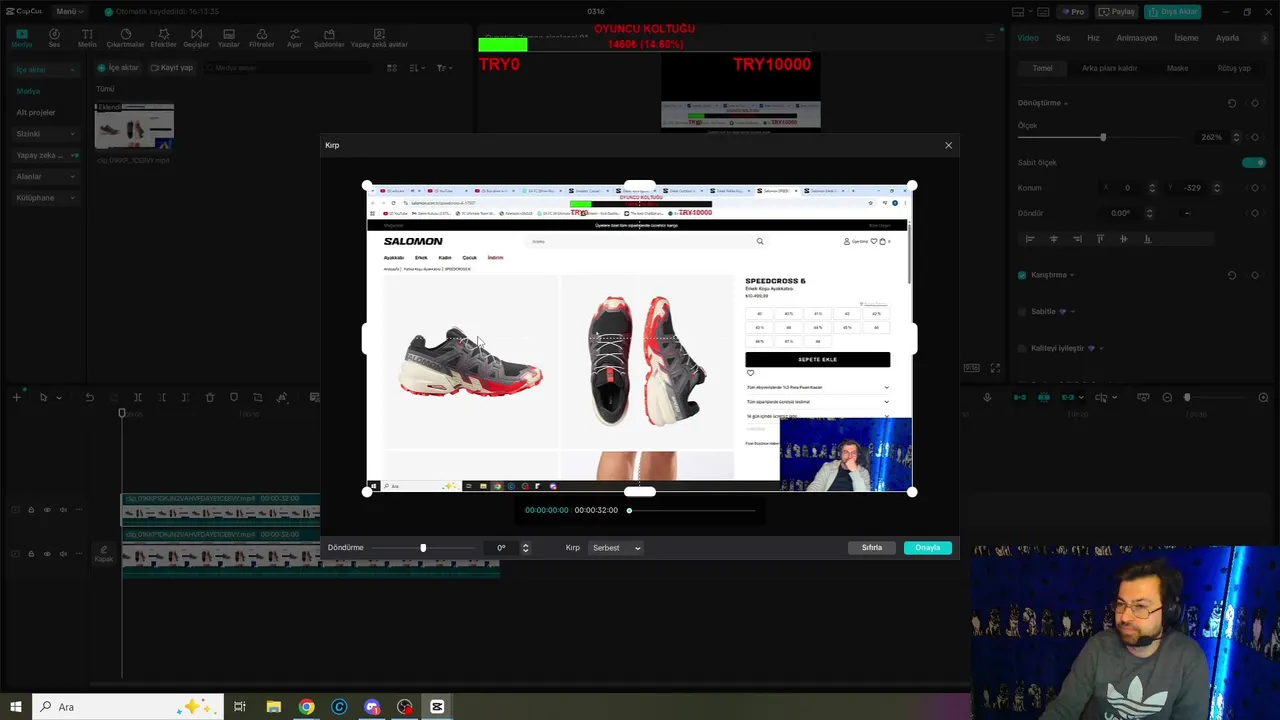Screen dimensions: 1280x720
Task: Click the split clip icon in timeline toolbar
Action: (137, 398)
